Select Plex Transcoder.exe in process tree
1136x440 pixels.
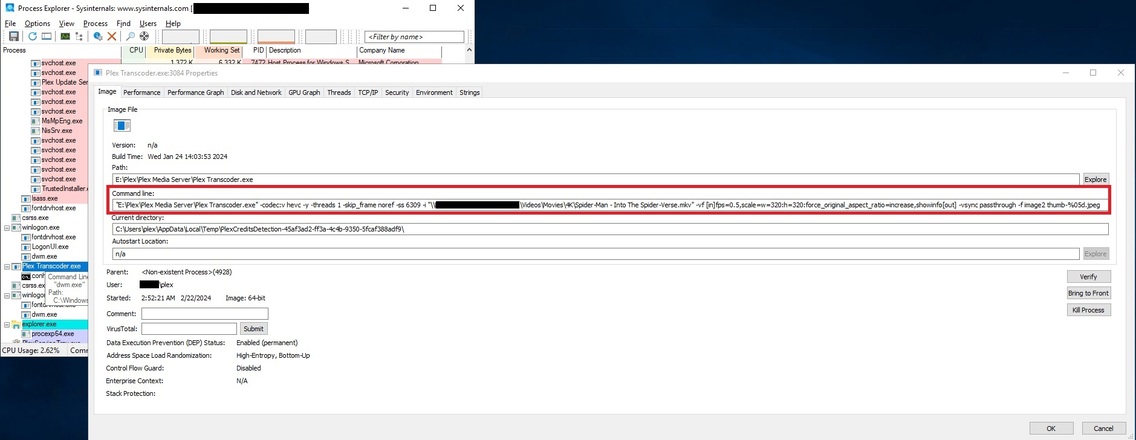pyautogui.click(x=51, y=266)
